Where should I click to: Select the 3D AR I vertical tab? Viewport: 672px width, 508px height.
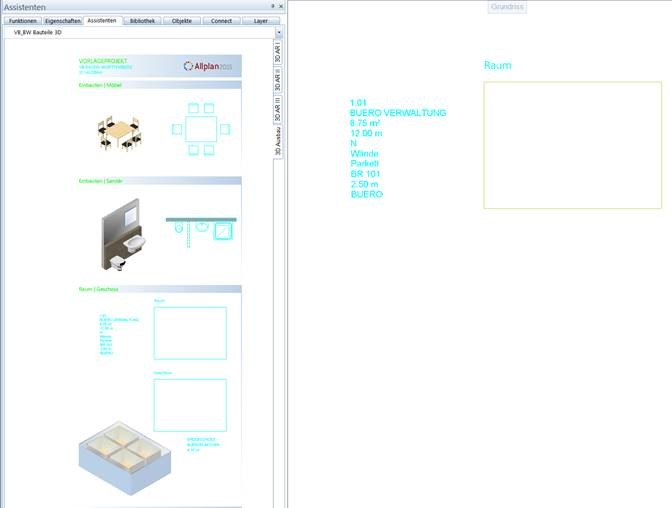[278, 54]
